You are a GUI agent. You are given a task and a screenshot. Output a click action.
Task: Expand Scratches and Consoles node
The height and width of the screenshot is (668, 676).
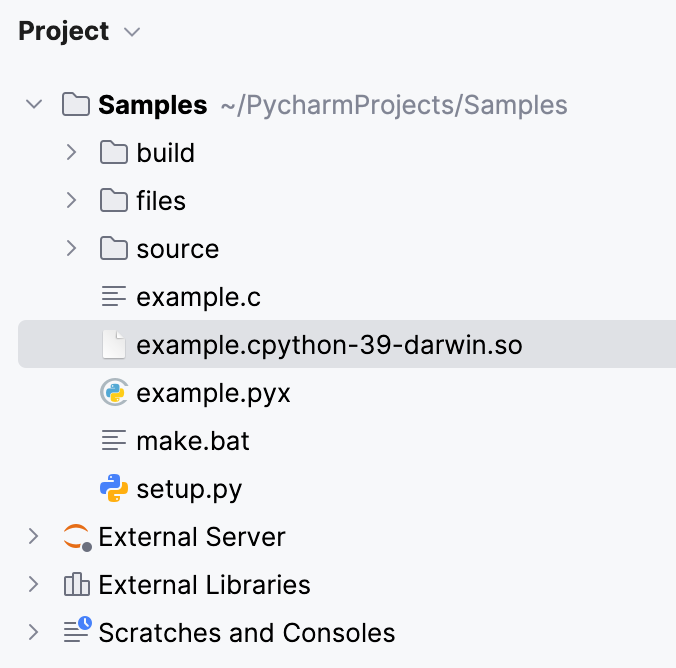[34, 632]
